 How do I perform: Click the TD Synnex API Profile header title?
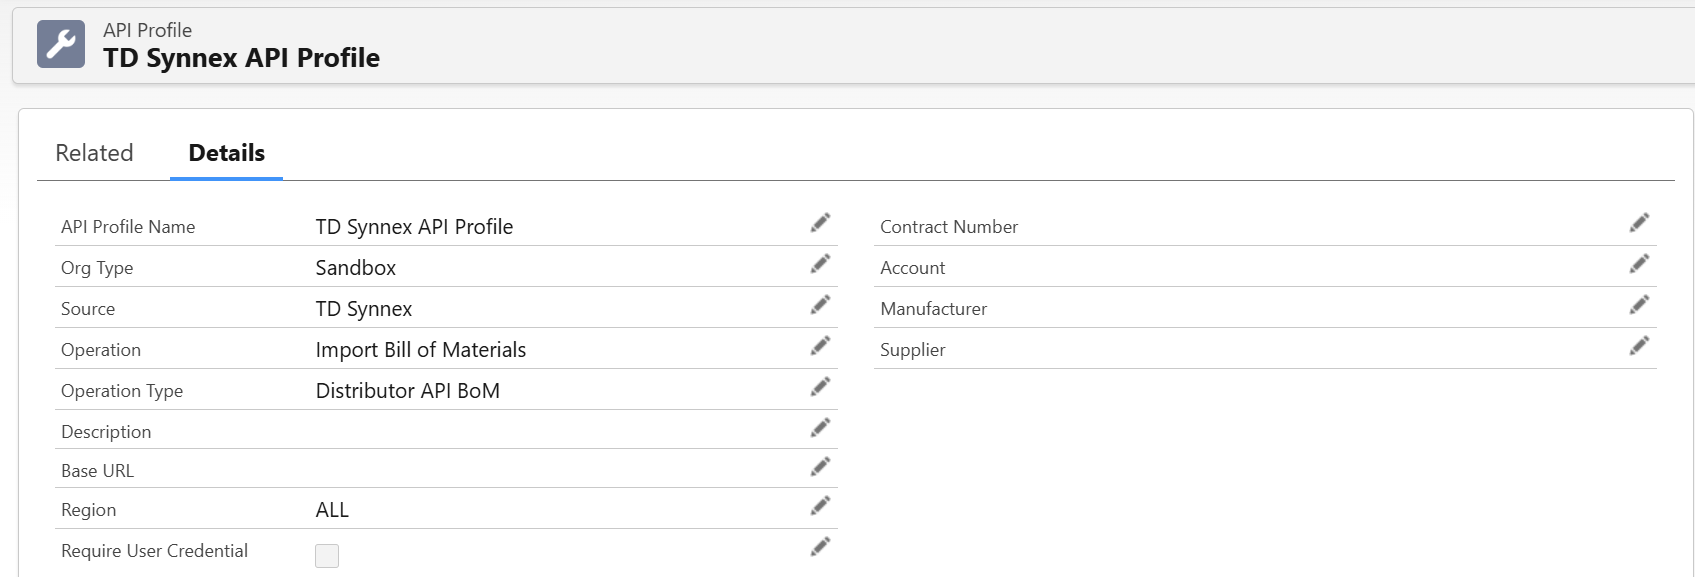241,58
